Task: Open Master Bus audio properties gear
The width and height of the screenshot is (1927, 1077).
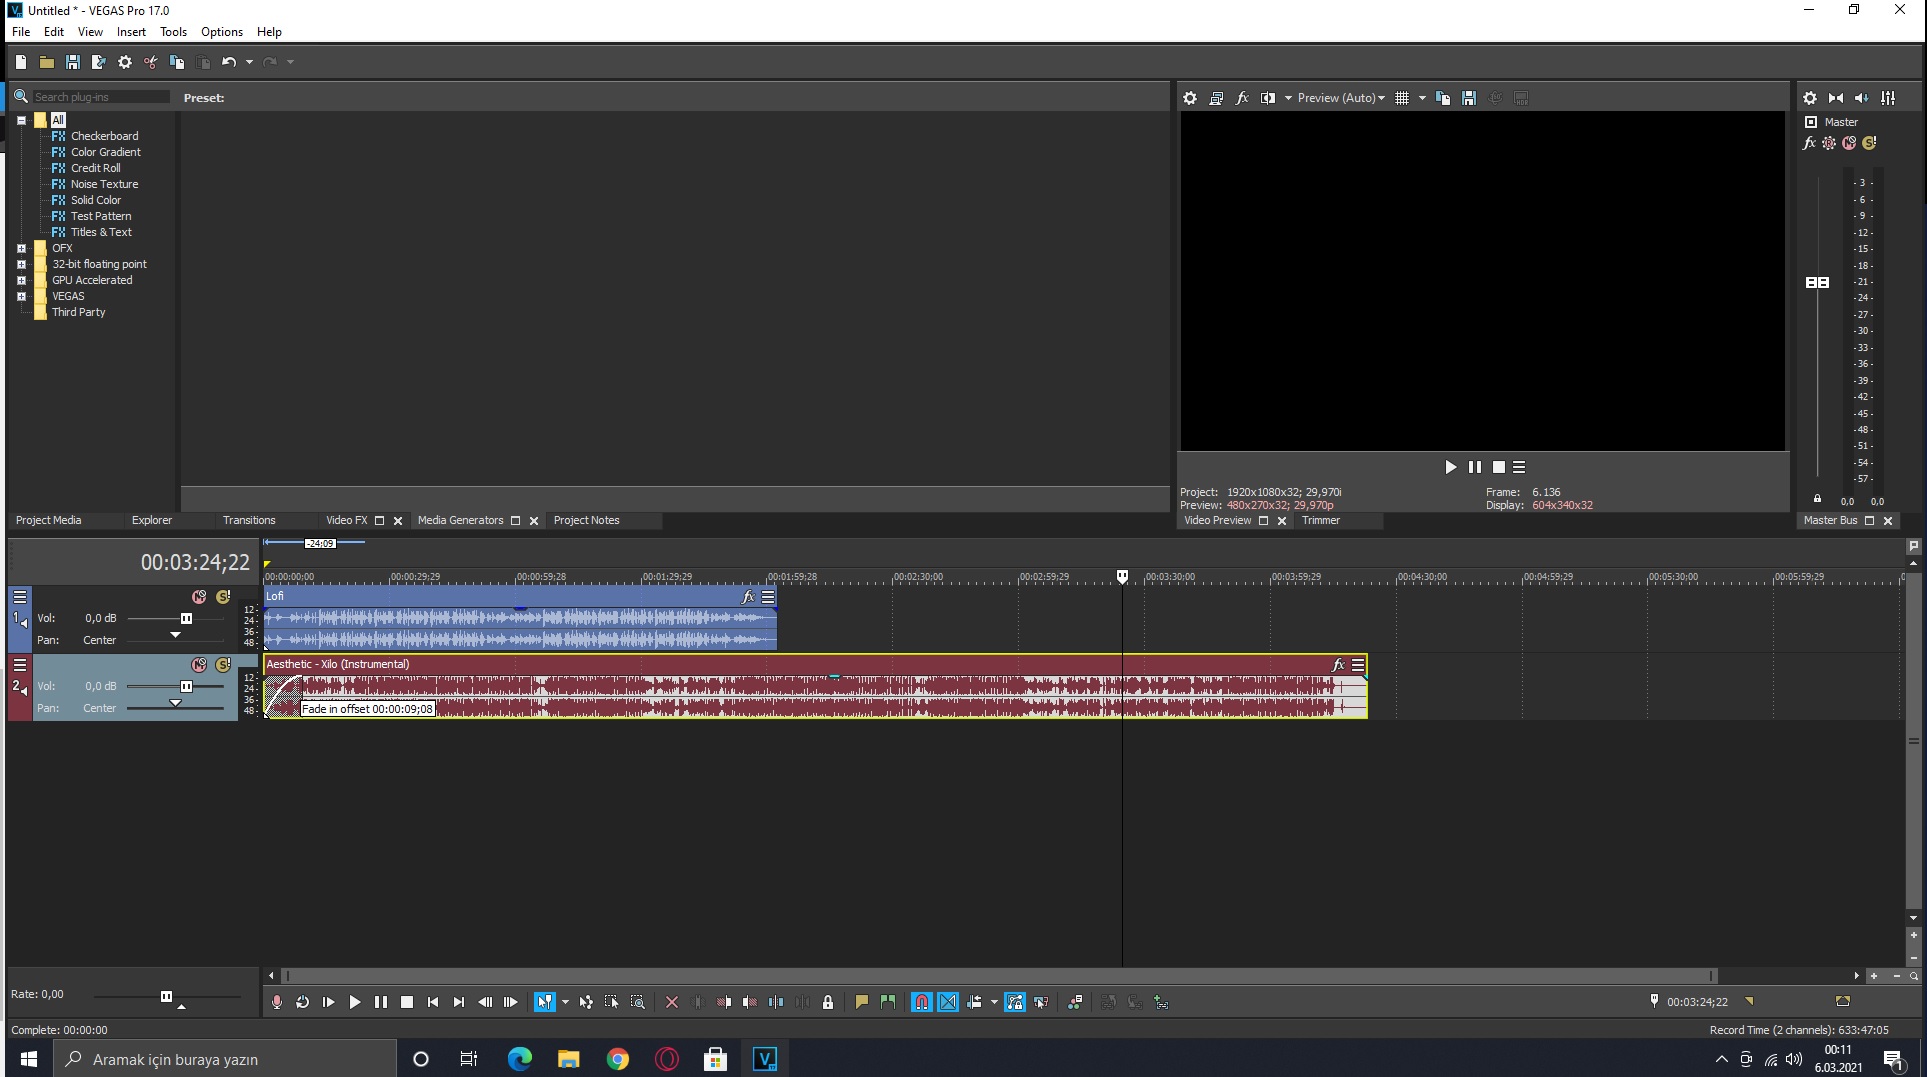Action: 1810,98
